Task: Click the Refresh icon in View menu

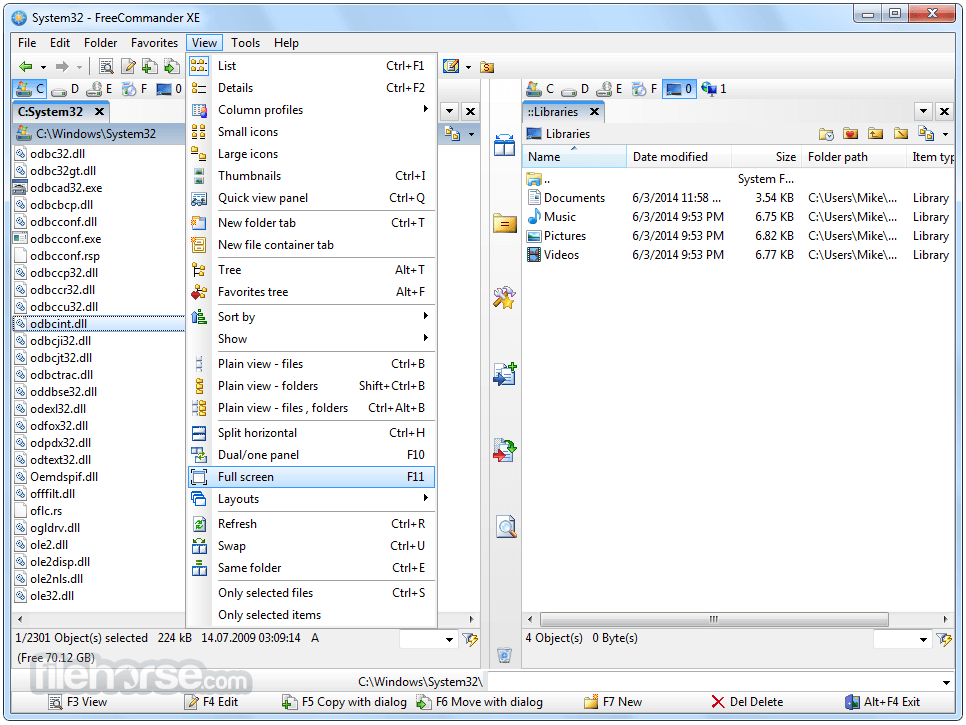Action: 199,524
